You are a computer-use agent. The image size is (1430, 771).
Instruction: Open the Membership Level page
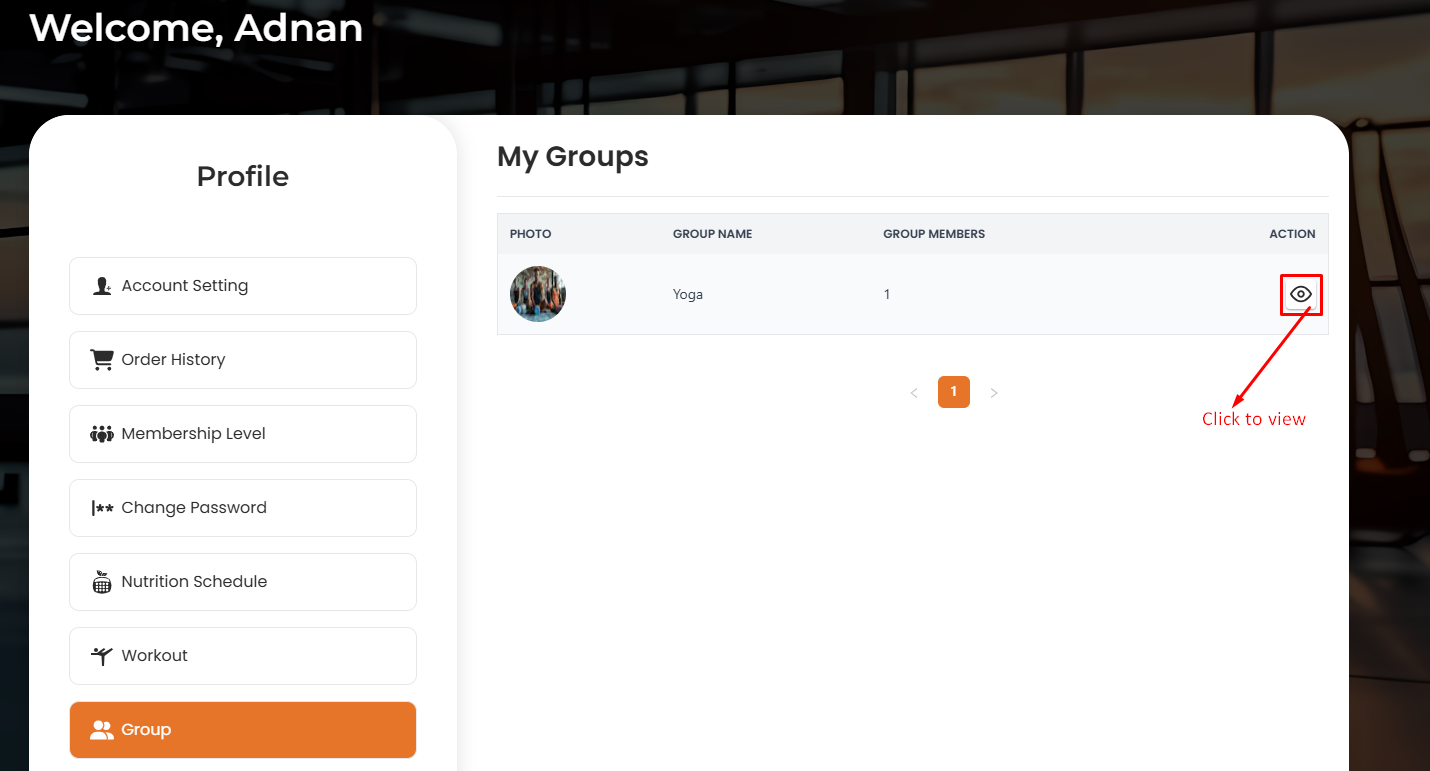click(x=243, y=433)
